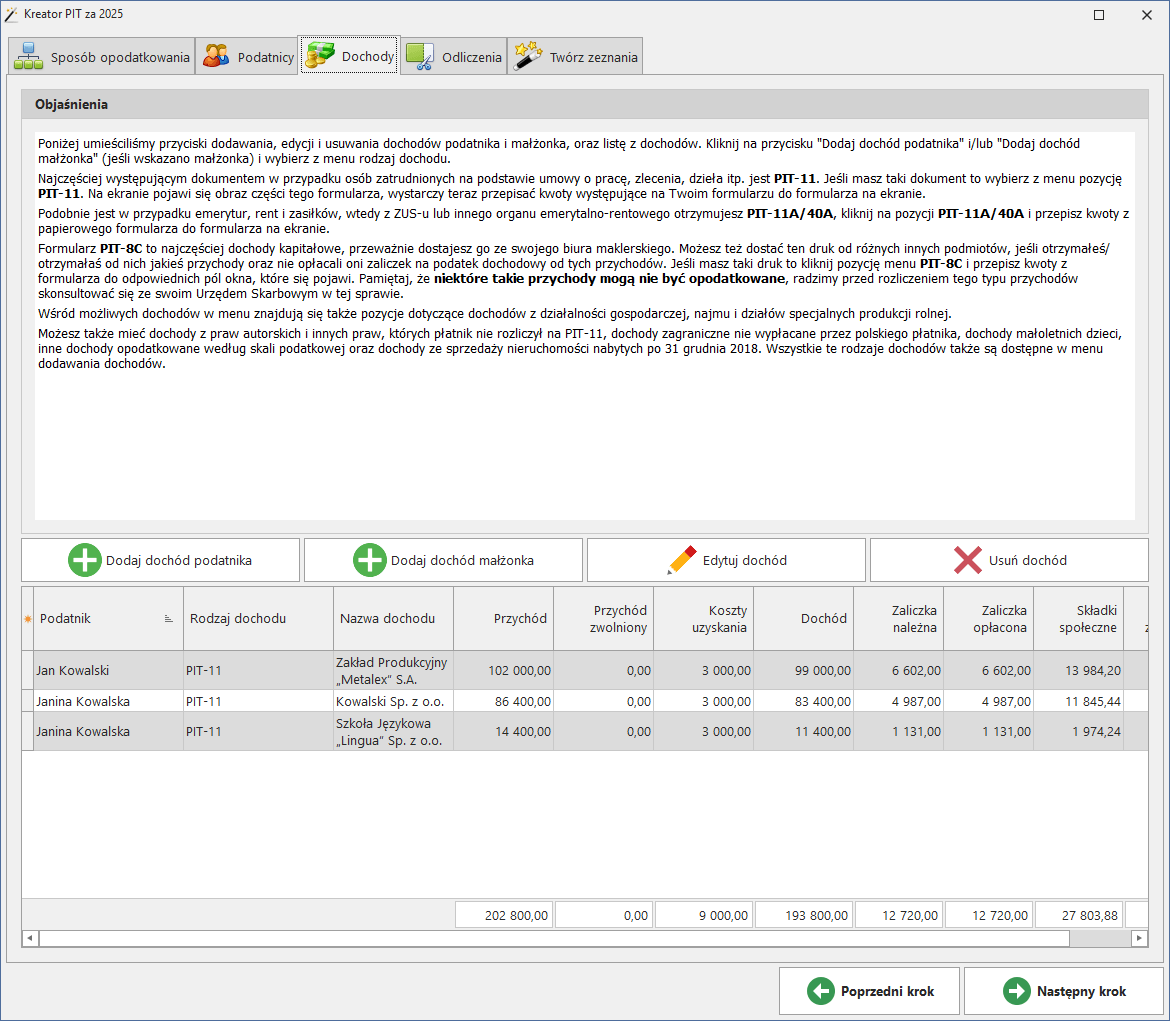Open the Twórz zeznania tab
This screenshot has width=1170, height=1021.
575,57
